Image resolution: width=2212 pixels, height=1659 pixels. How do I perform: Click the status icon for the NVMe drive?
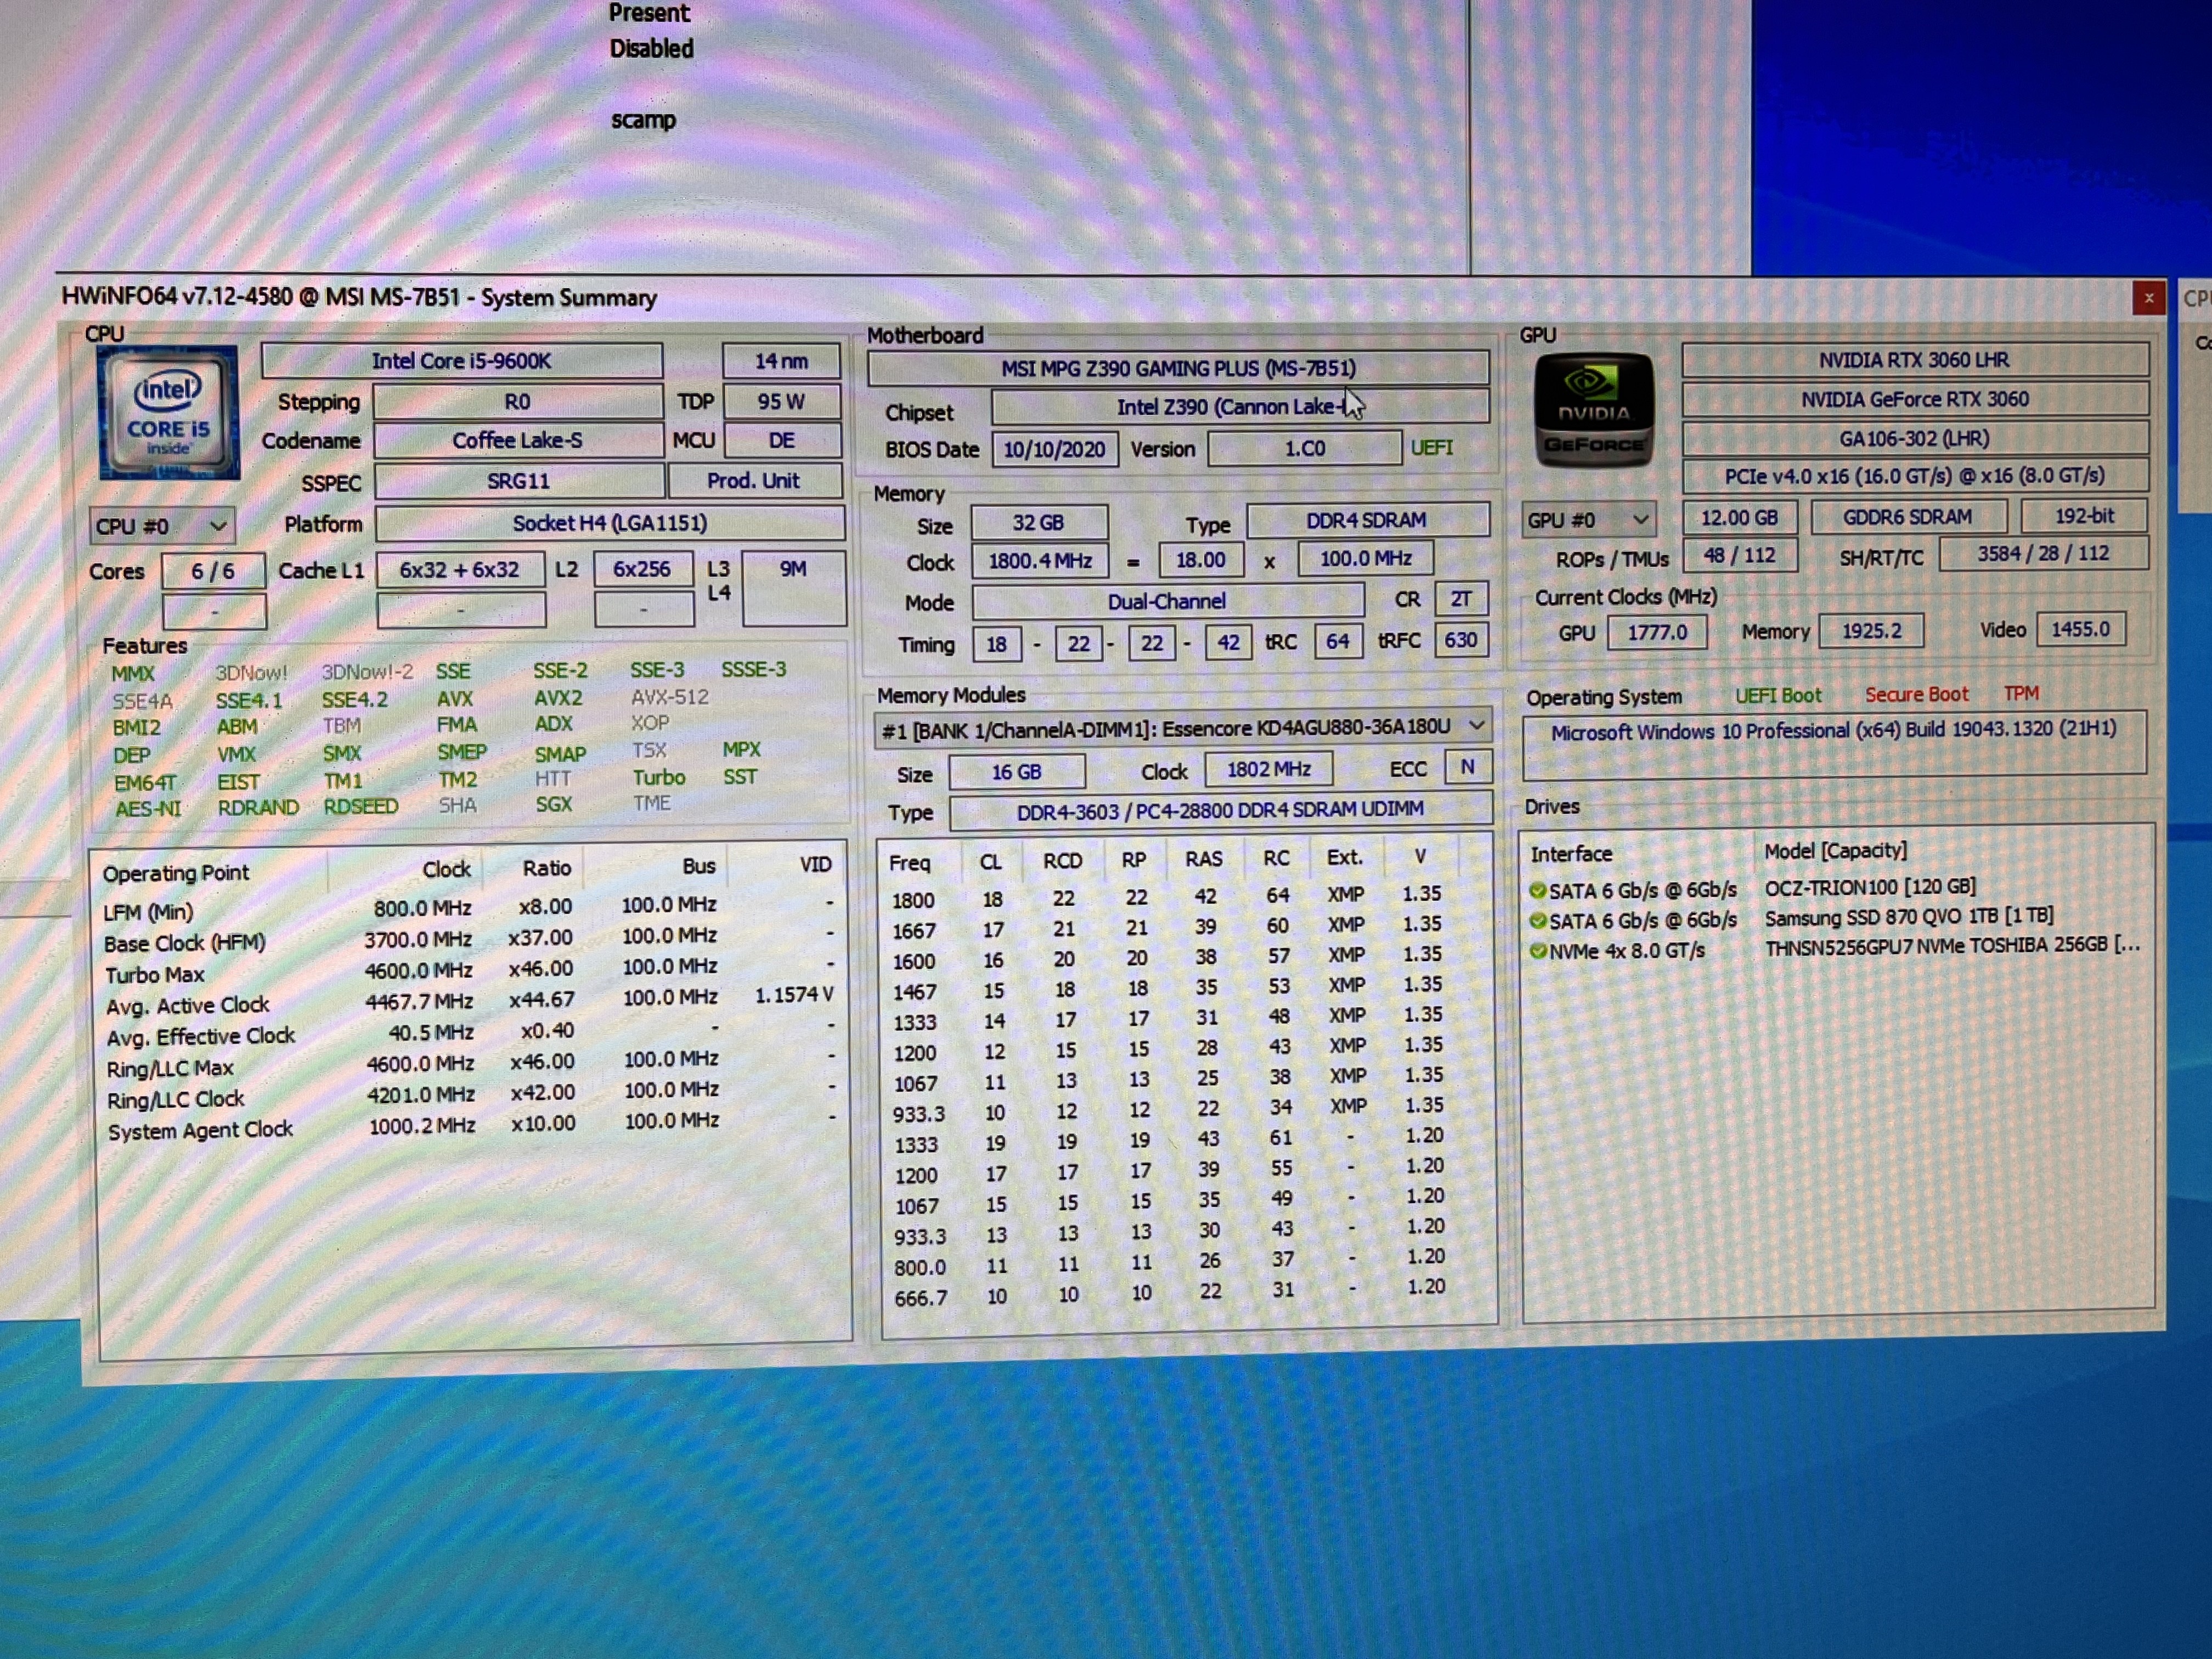(x=1538, y=950)
